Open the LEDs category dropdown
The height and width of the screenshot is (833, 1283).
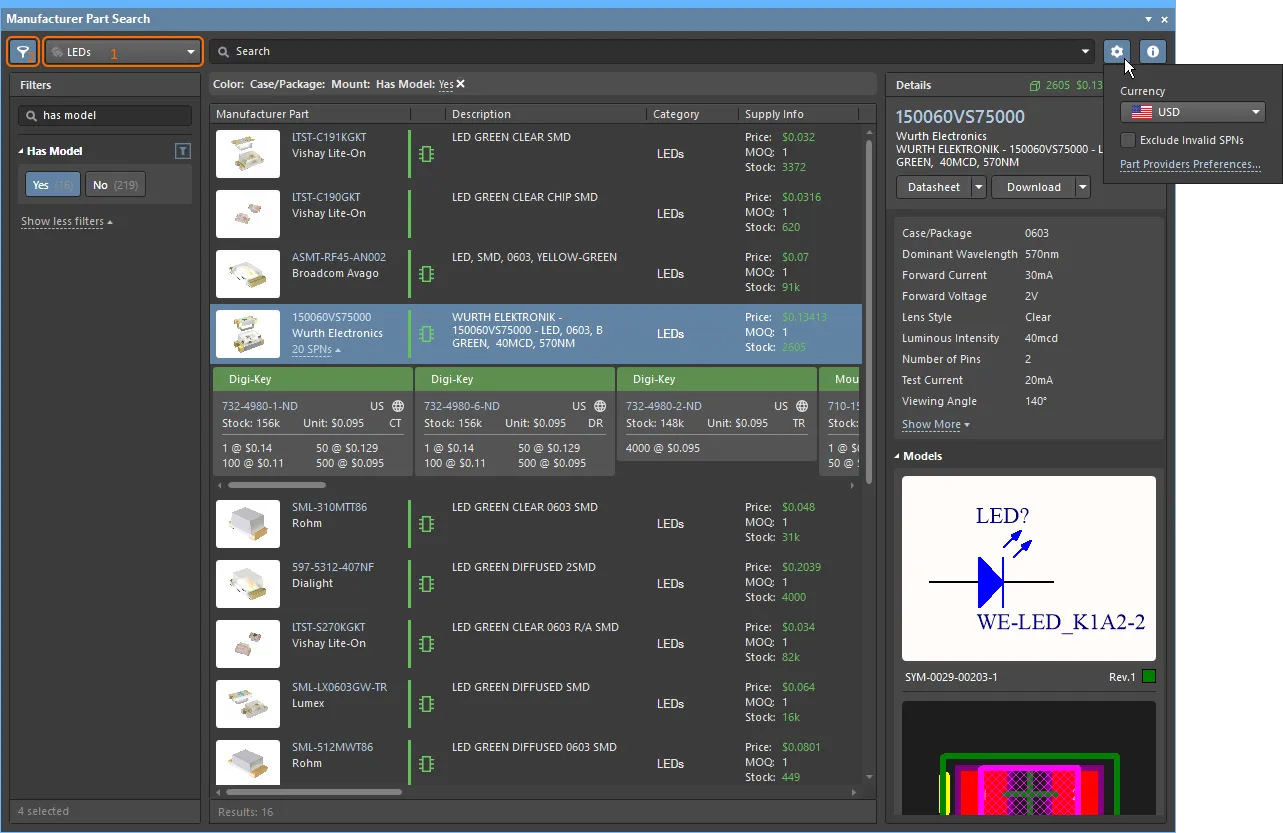(123, 51)
